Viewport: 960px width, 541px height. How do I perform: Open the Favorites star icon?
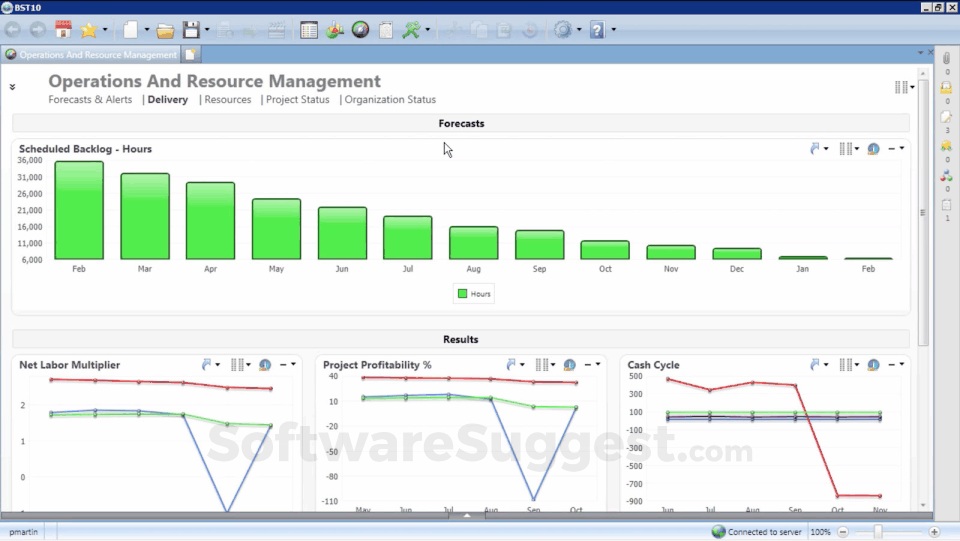(89, 30)
